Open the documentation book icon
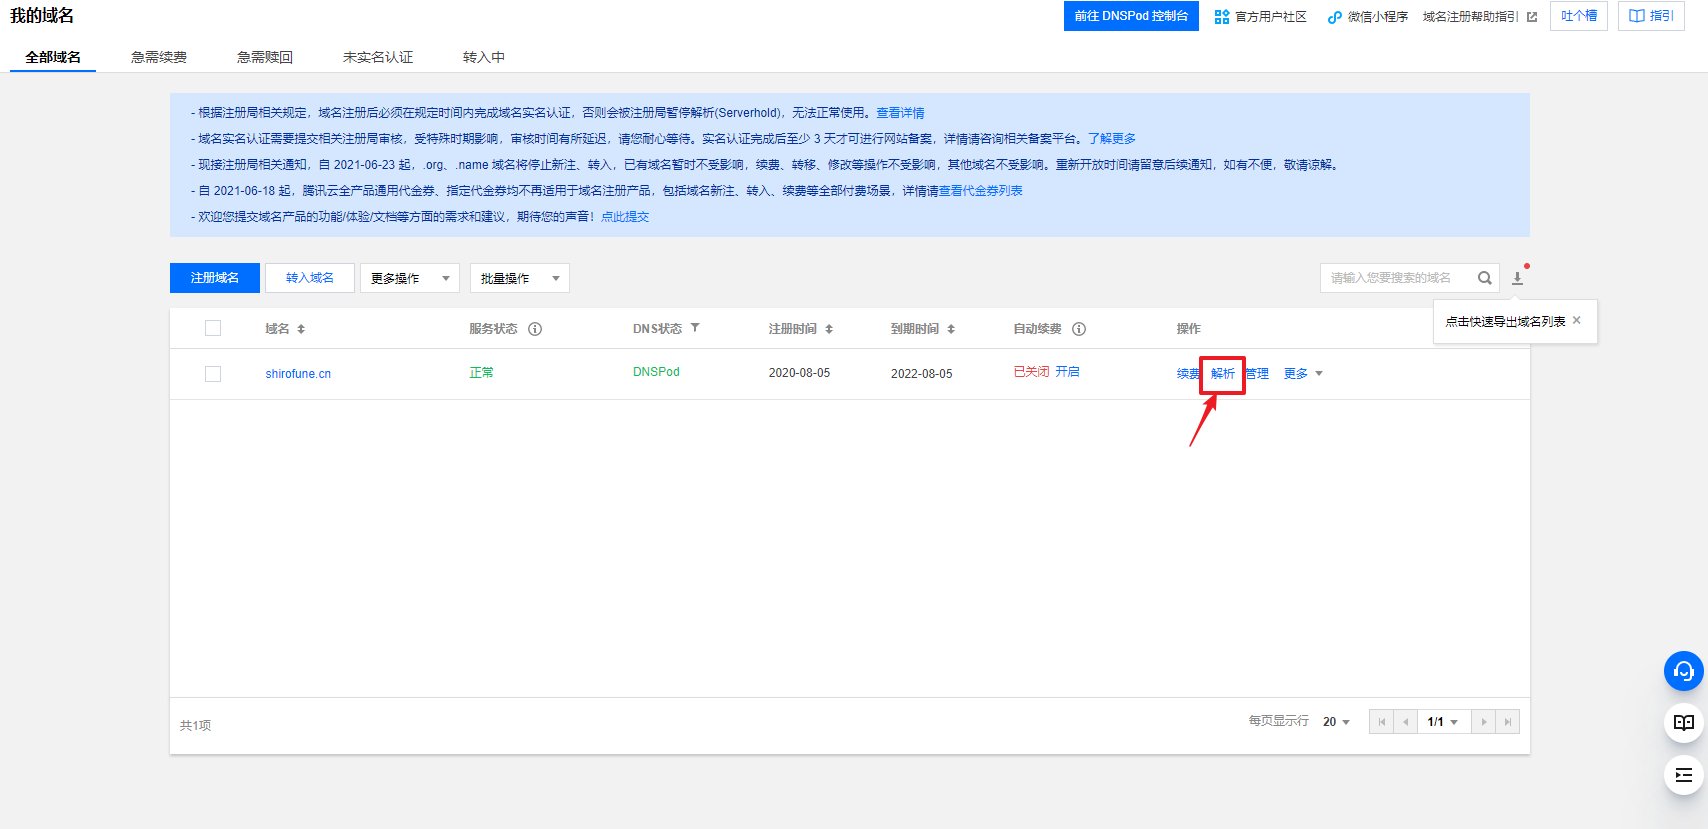The width and height of the screenshot is (1708, 829). coord(1683,723)
